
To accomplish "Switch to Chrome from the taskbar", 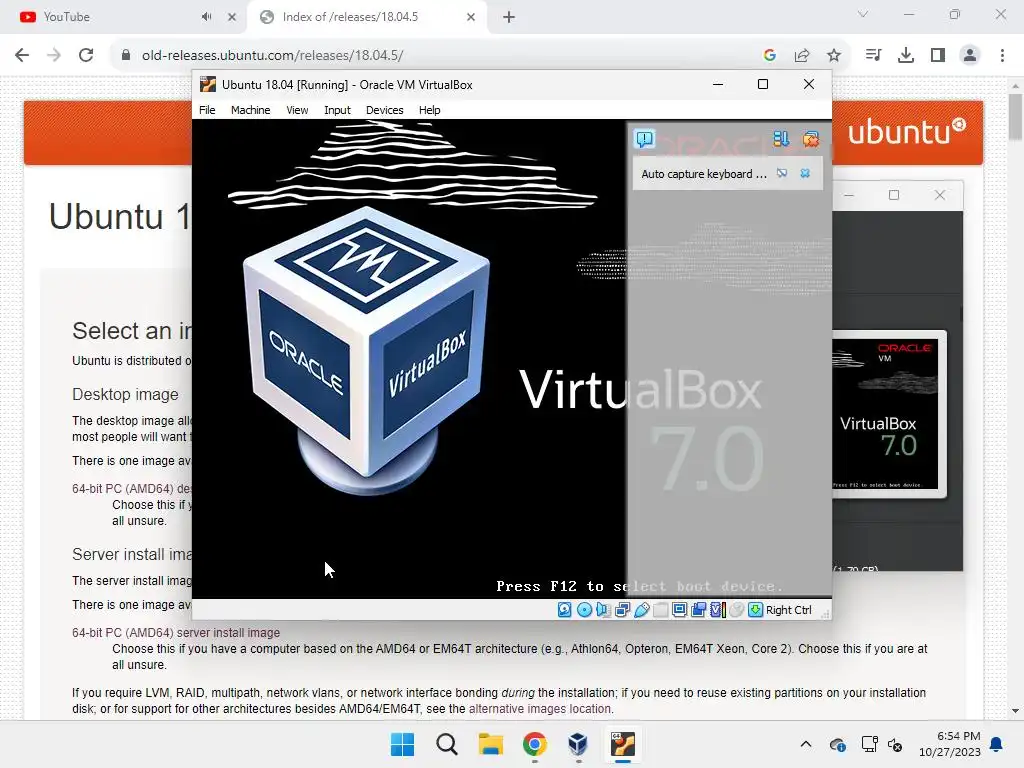I will pos(534,744).
